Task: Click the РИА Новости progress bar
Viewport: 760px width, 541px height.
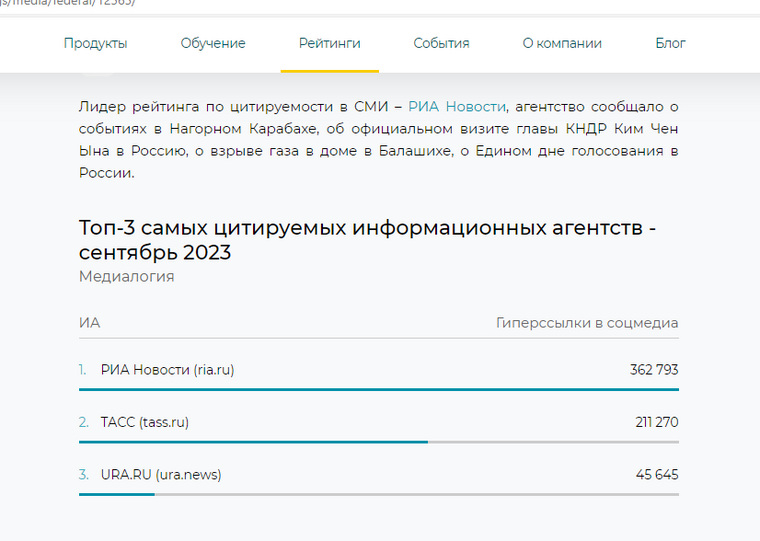Action: [379, 389]
